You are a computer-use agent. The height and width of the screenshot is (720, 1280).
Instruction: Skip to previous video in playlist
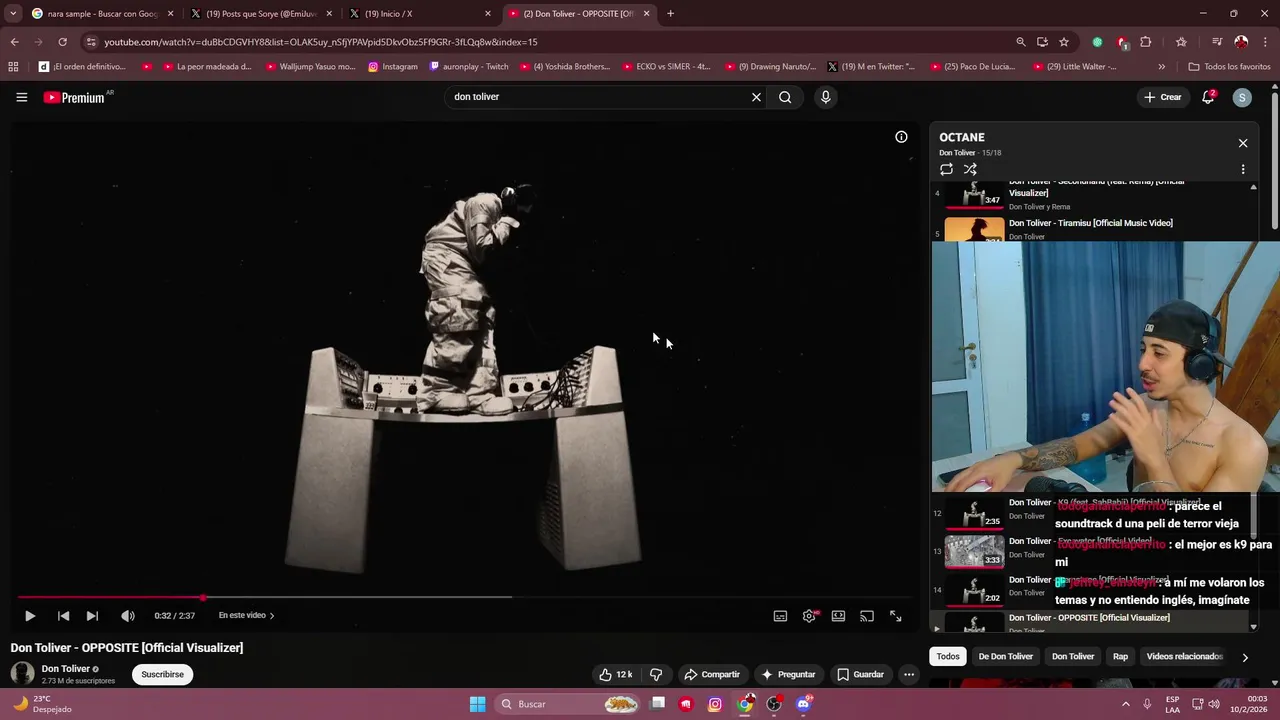click(x=63, y=616)
